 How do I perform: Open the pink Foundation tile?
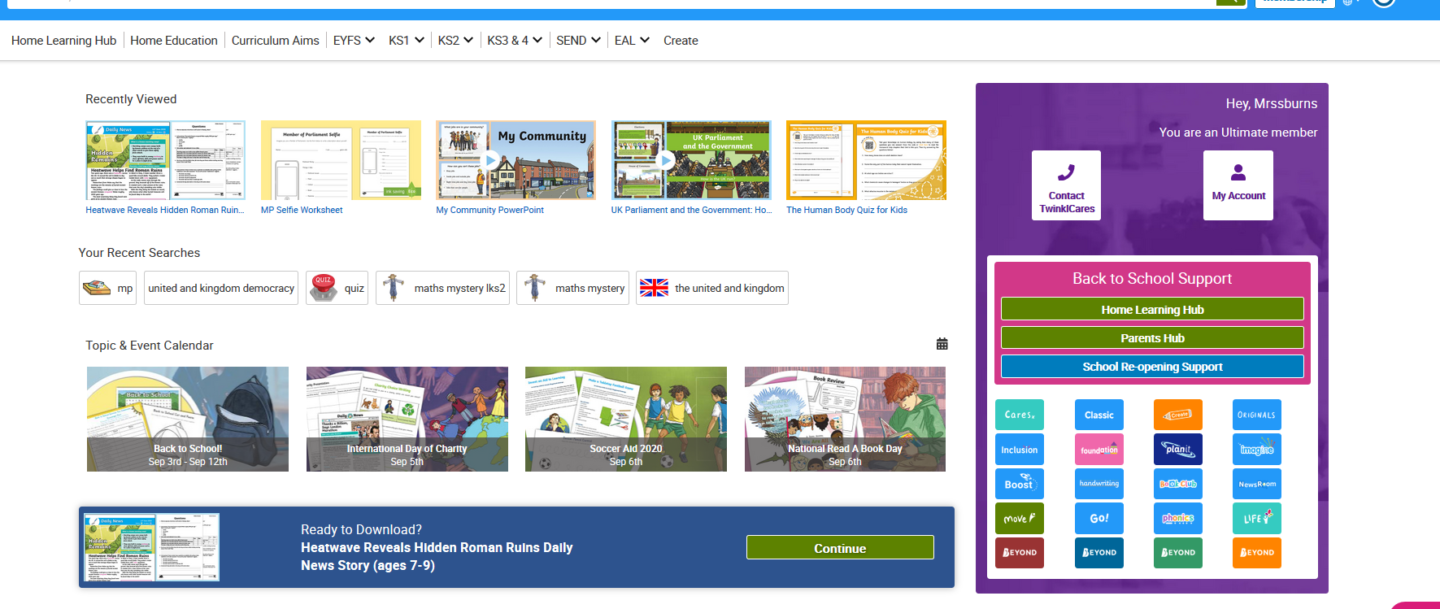(1099, 449)
